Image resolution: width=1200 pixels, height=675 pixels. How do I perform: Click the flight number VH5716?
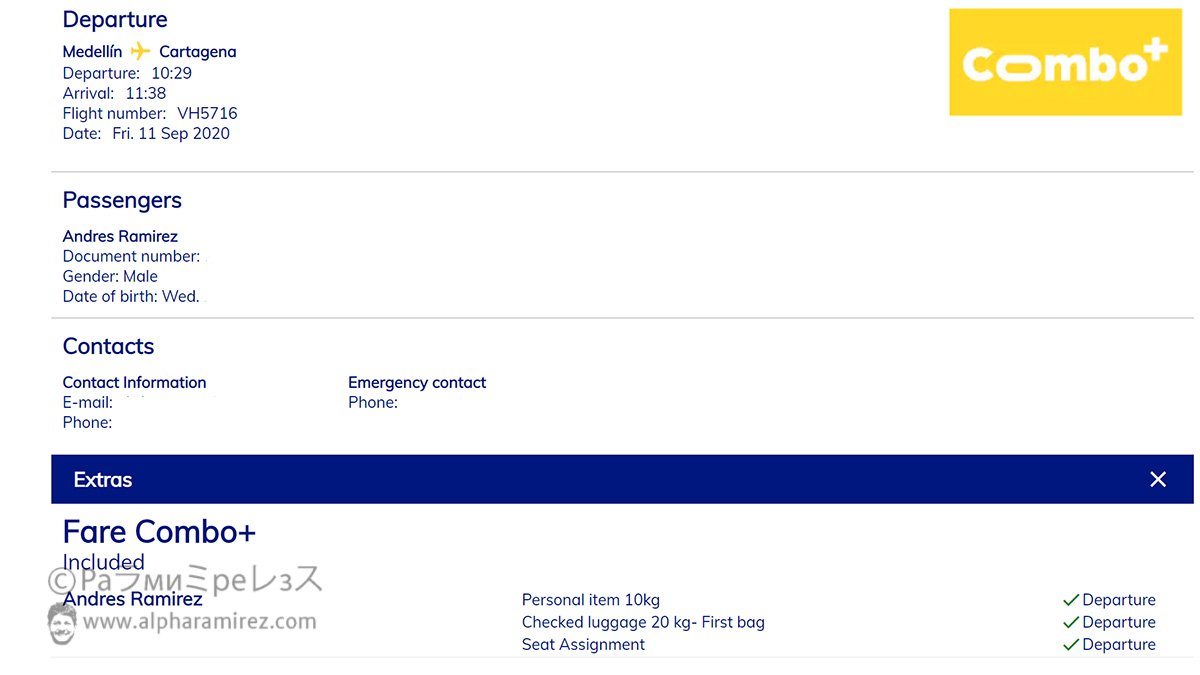(x=207, y=113)
